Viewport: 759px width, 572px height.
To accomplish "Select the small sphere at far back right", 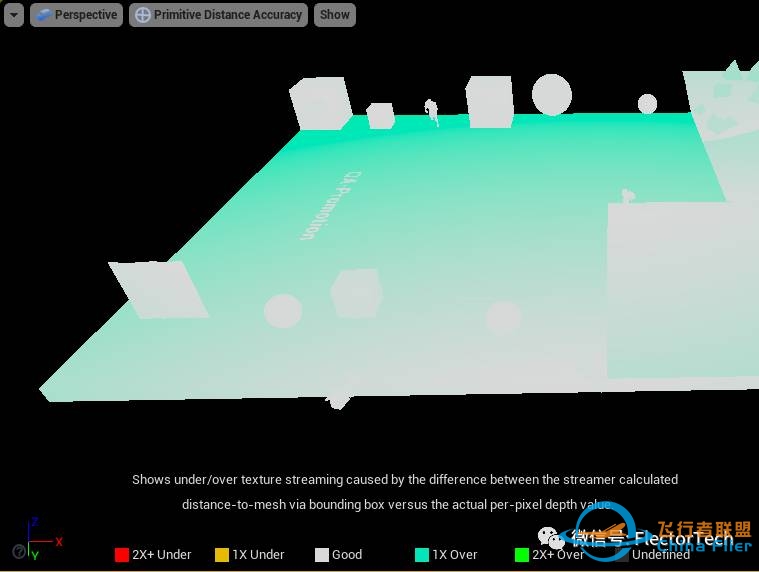I will [647, 104].
